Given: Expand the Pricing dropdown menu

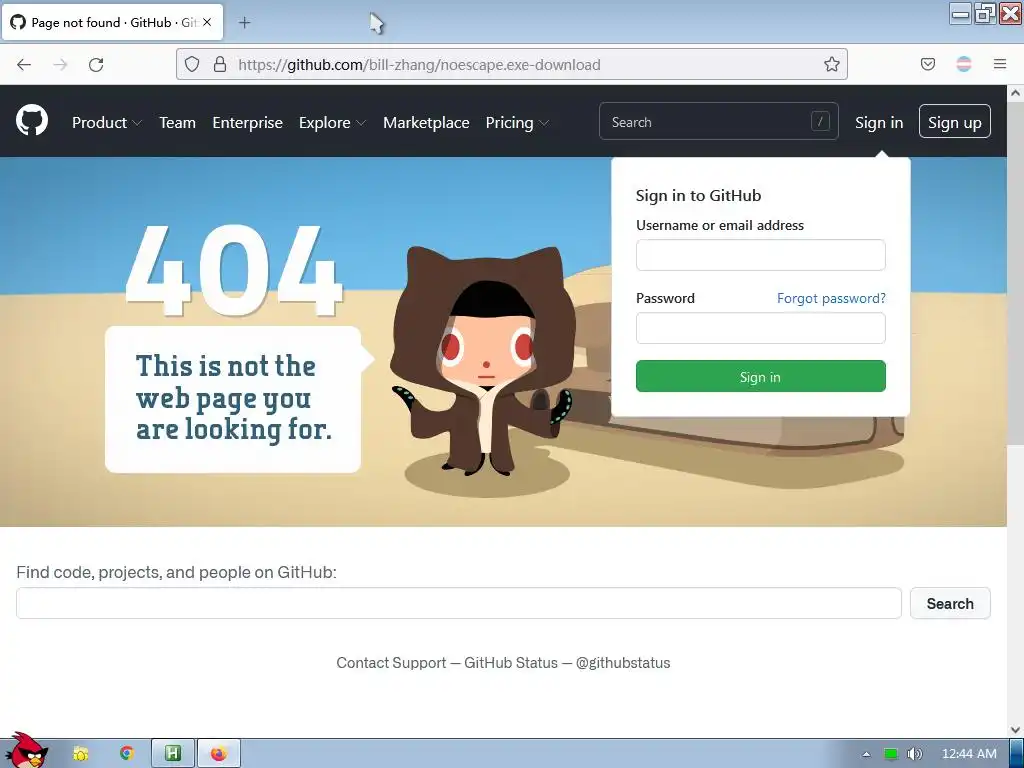Looking at the screenshot, I should point(517,122).
